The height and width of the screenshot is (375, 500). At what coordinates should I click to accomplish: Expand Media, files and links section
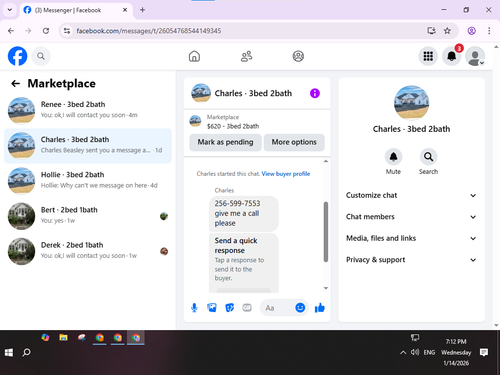(x=411, y=238)
